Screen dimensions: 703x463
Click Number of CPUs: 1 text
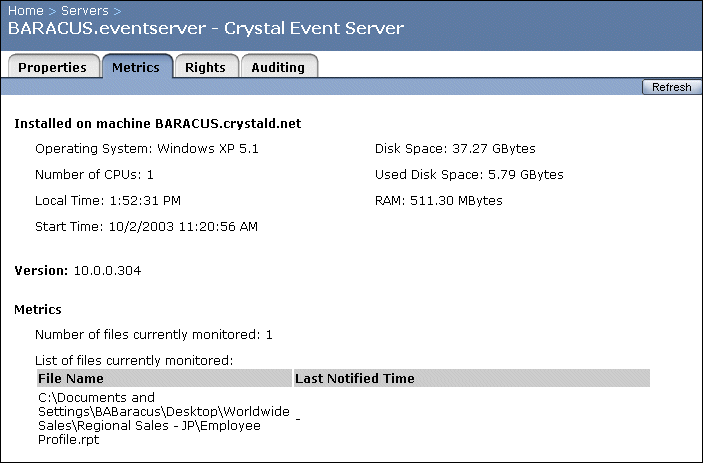coord(94,174)
